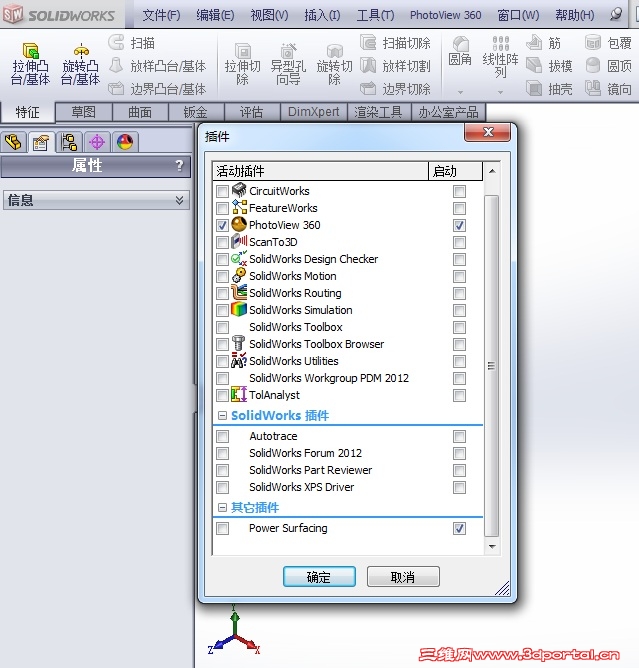Click the SolidWorks logo icon
This screenshot has height=668, width=639.
coord(13,14)
